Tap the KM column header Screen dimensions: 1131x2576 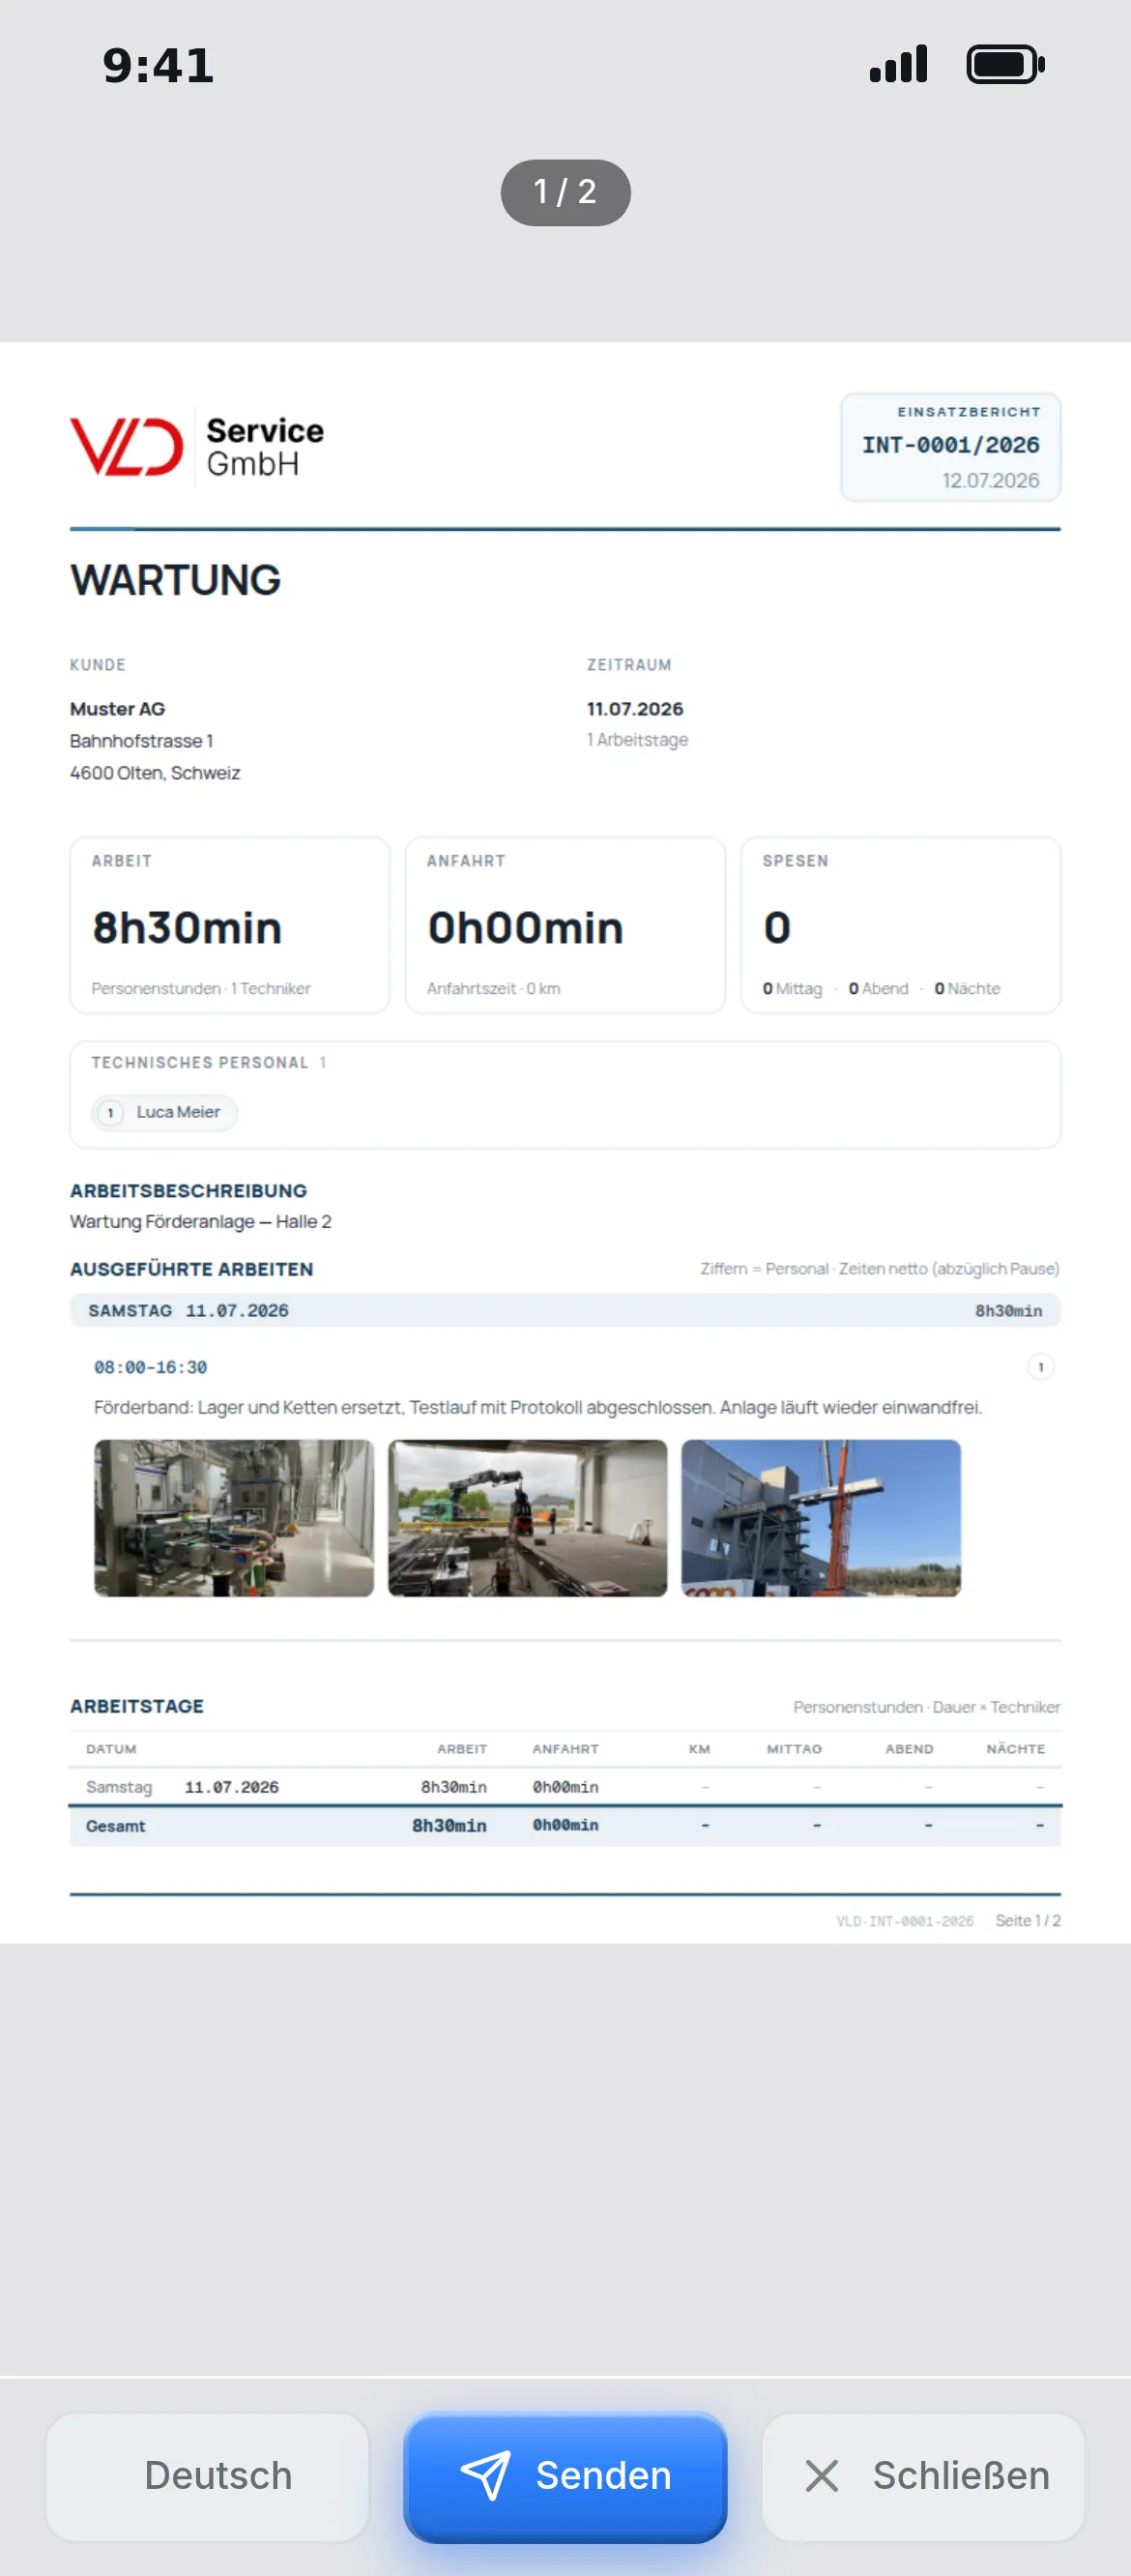(699, 1748)
